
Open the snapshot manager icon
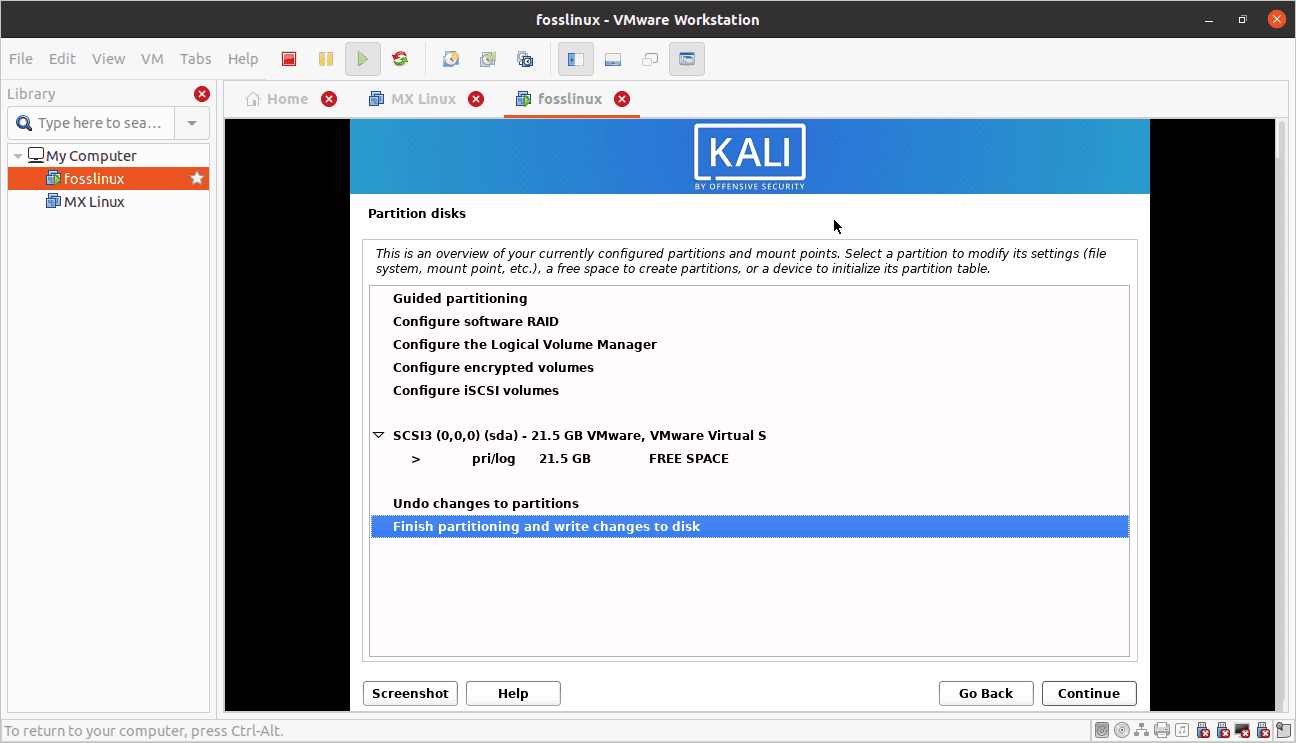(525, 59)
